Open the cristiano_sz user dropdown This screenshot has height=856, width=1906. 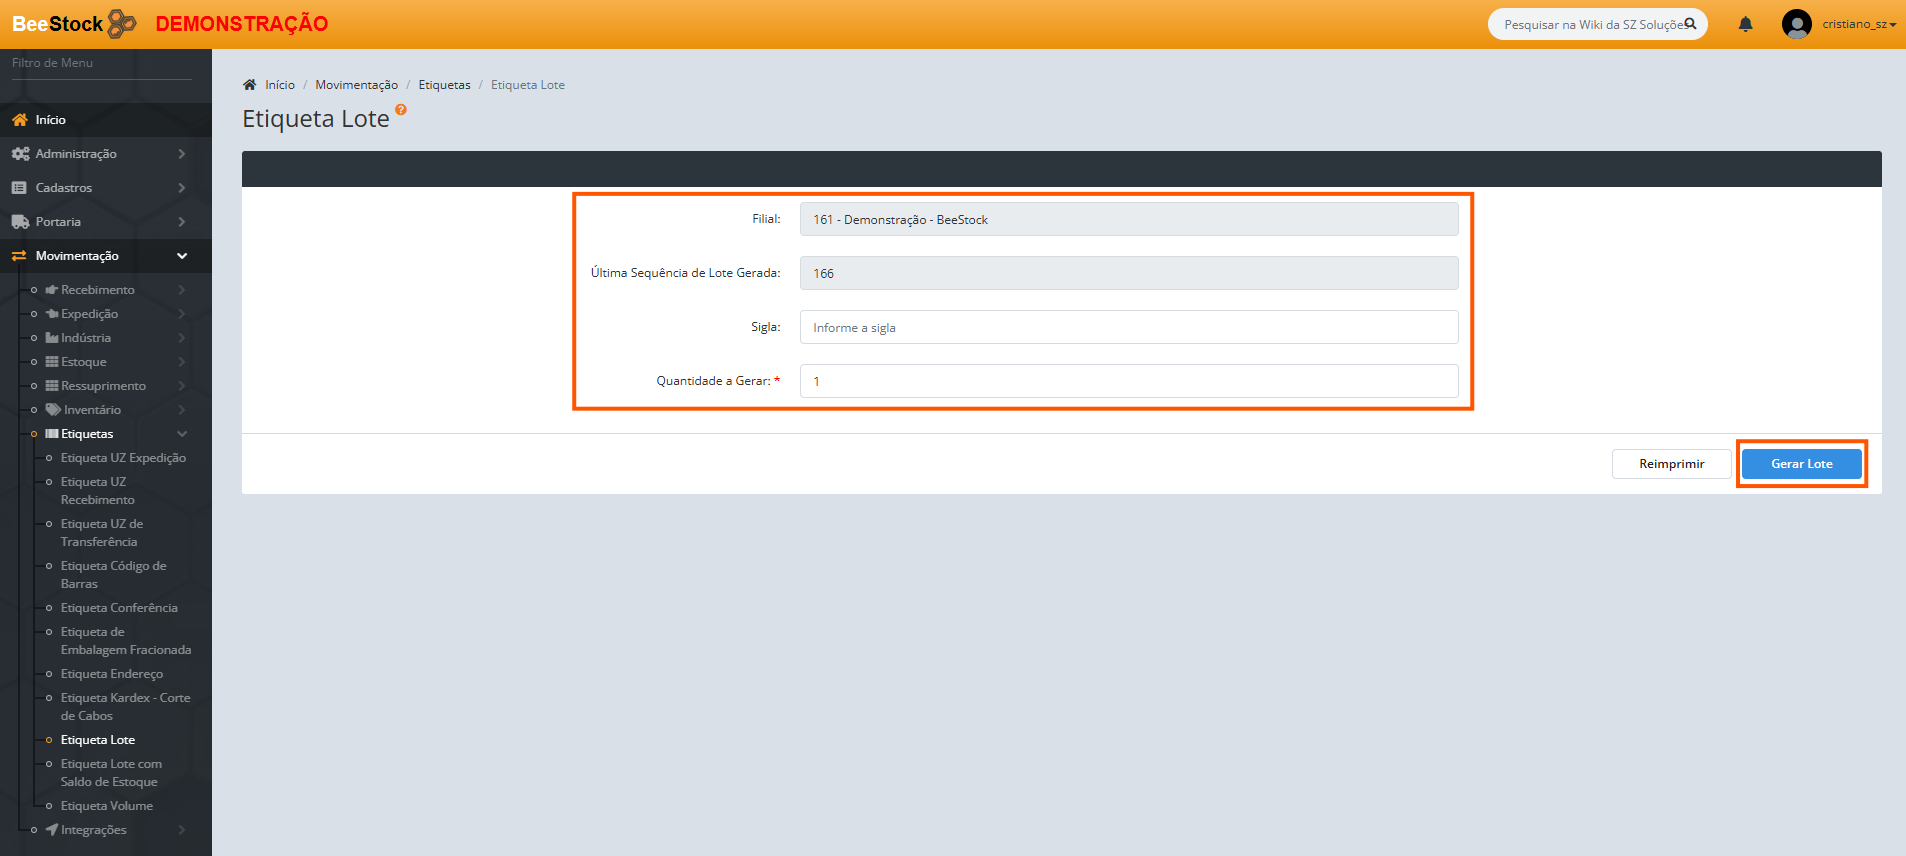(x=1858, y=24)
